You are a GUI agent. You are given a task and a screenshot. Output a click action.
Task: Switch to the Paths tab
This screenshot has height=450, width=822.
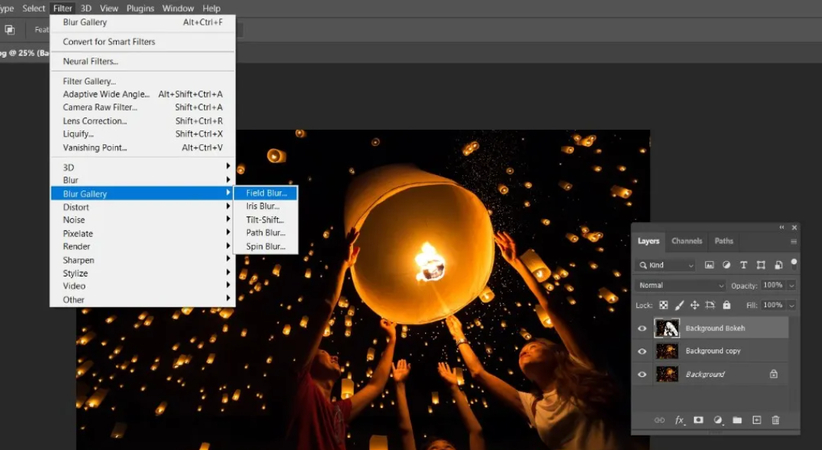pos(724,241)
